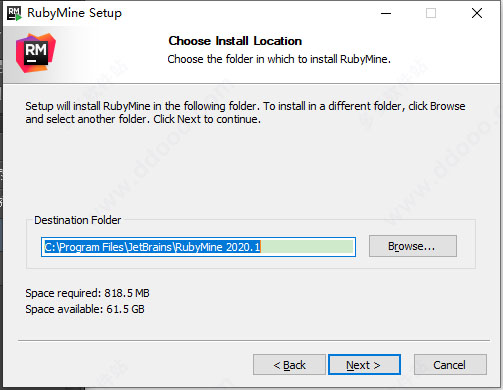Click the setup instruction paragraph text
Screen dimensions: 503x390
[245, 112]
